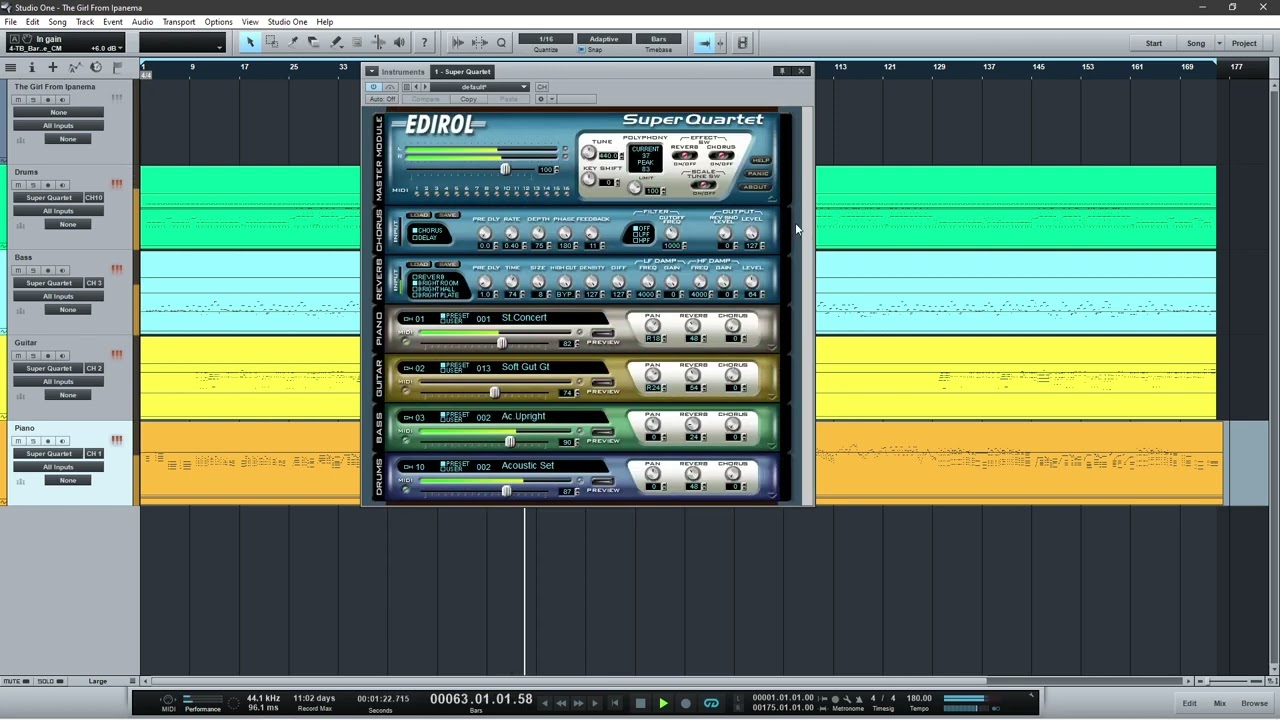The width and height of the screenshot is (1280, 720).
Task: Open the Bars timebase dropdown
Action: pos(658,39)
